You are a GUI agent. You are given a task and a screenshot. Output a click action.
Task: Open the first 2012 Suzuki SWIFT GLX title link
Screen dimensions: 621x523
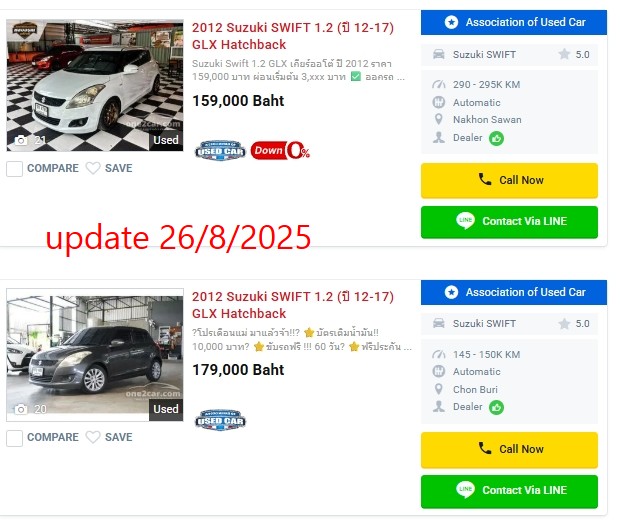[x=293, y=36]
